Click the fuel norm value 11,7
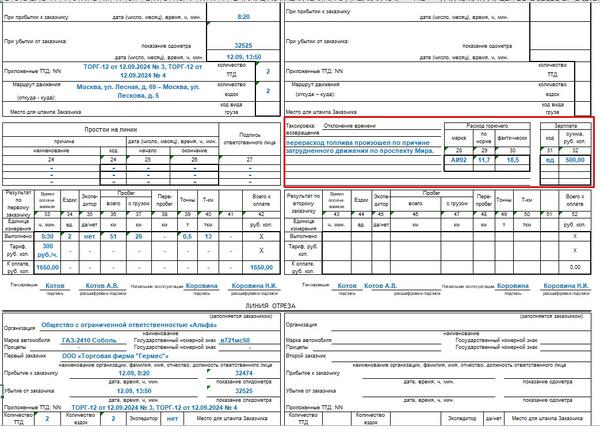This screenshot has width=600, height=438. click(485, 159)
